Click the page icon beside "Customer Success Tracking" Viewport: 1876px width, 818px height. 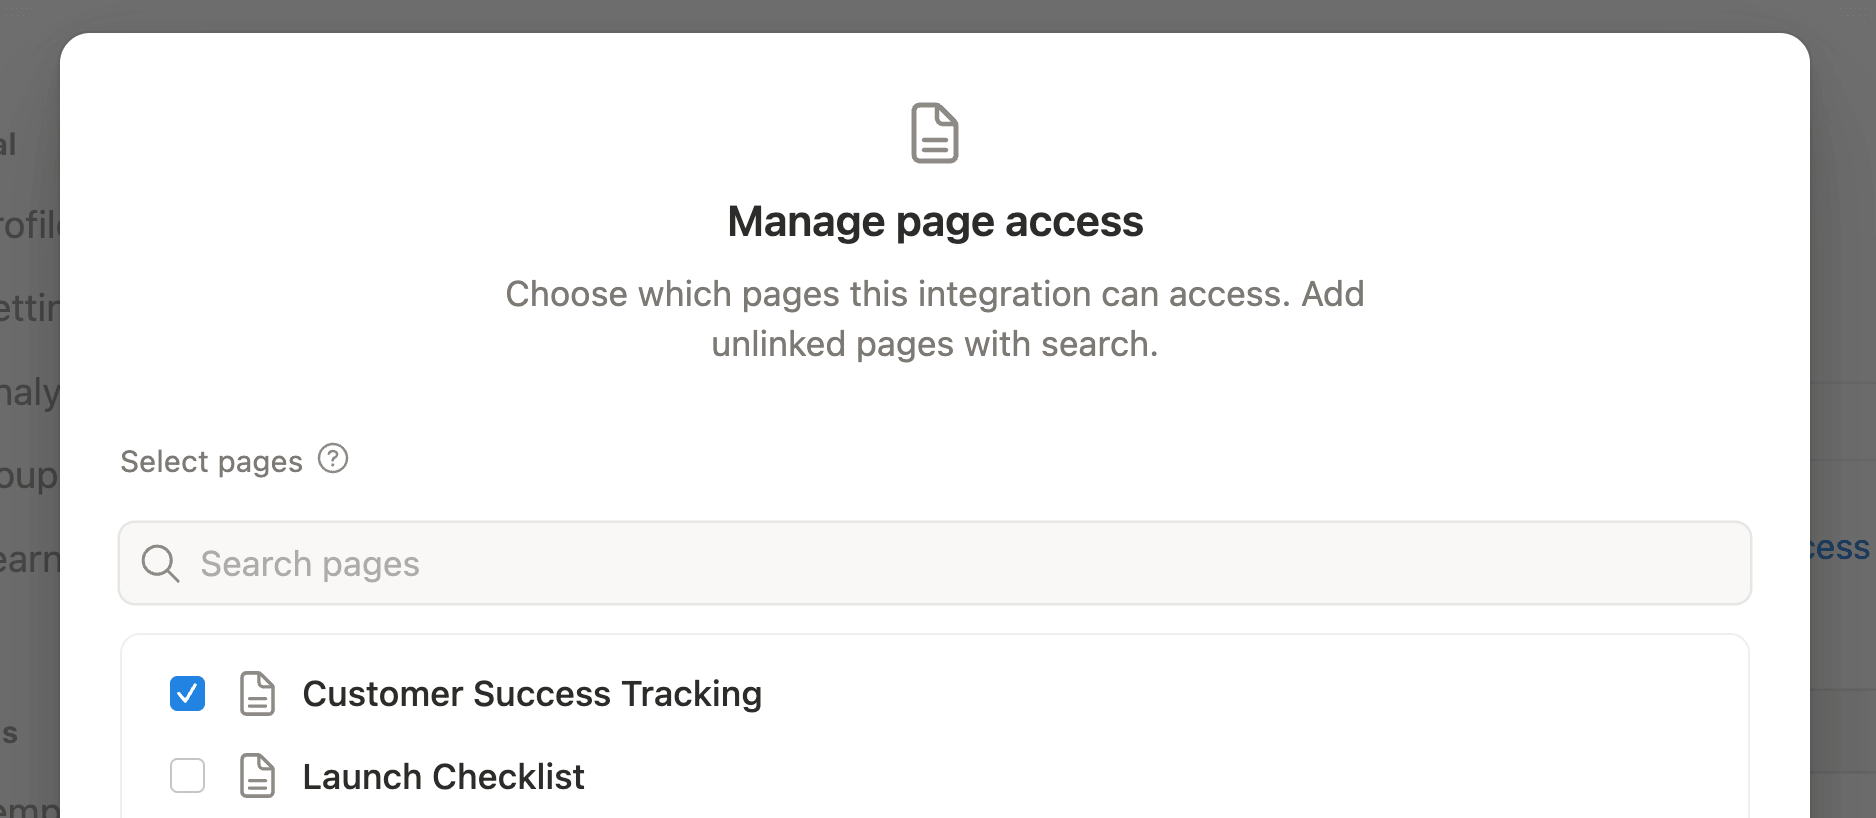click(257, 693)
